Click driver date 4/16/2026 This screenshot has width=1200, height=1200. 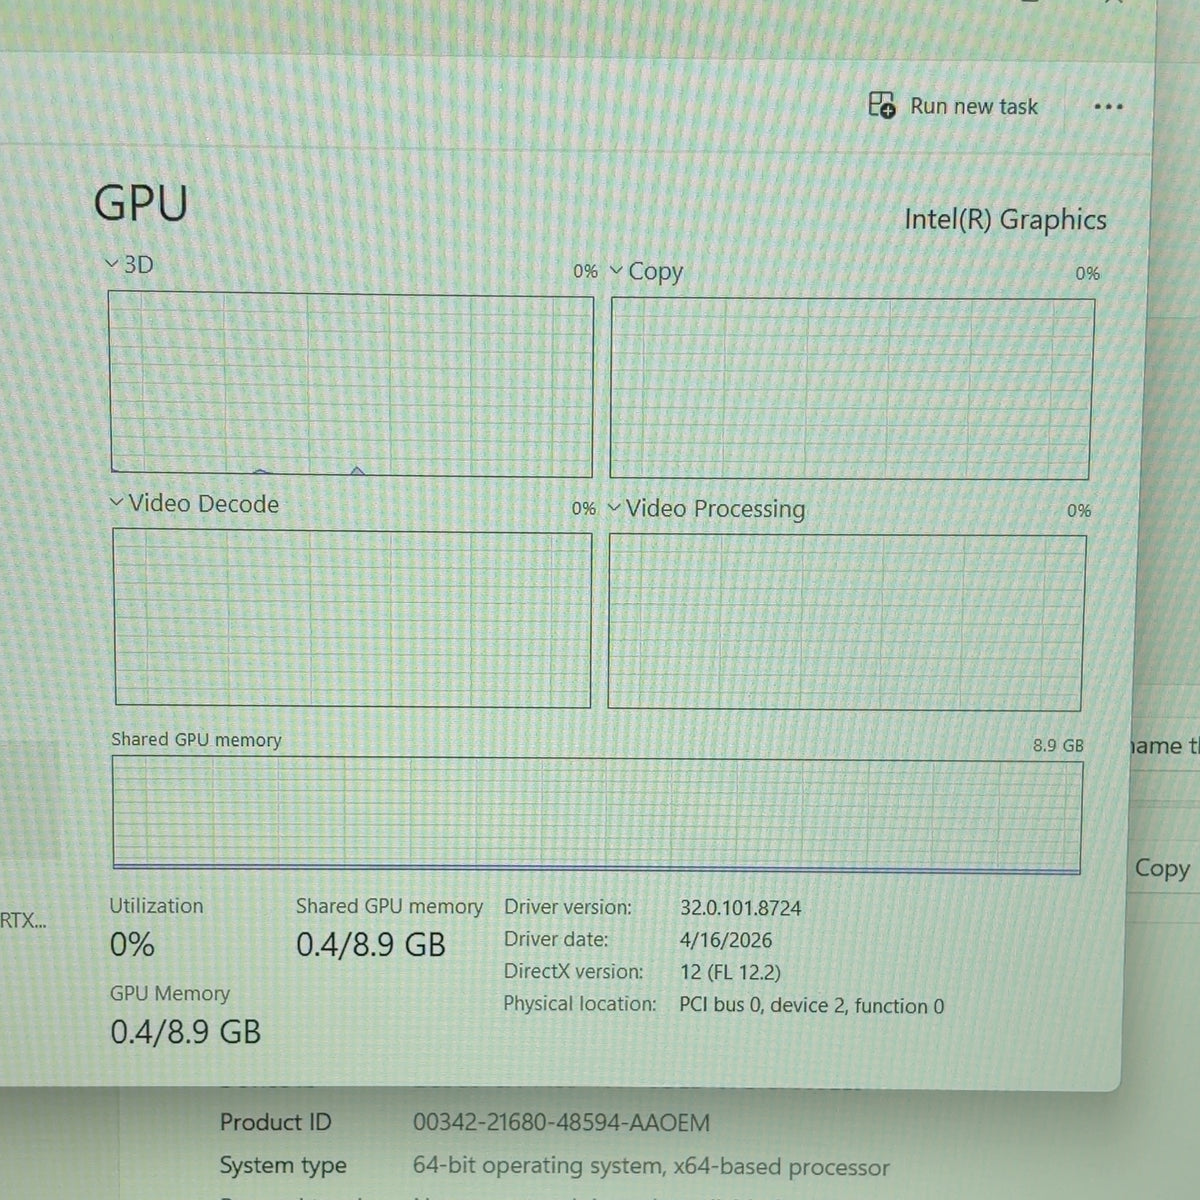[726, 940]
